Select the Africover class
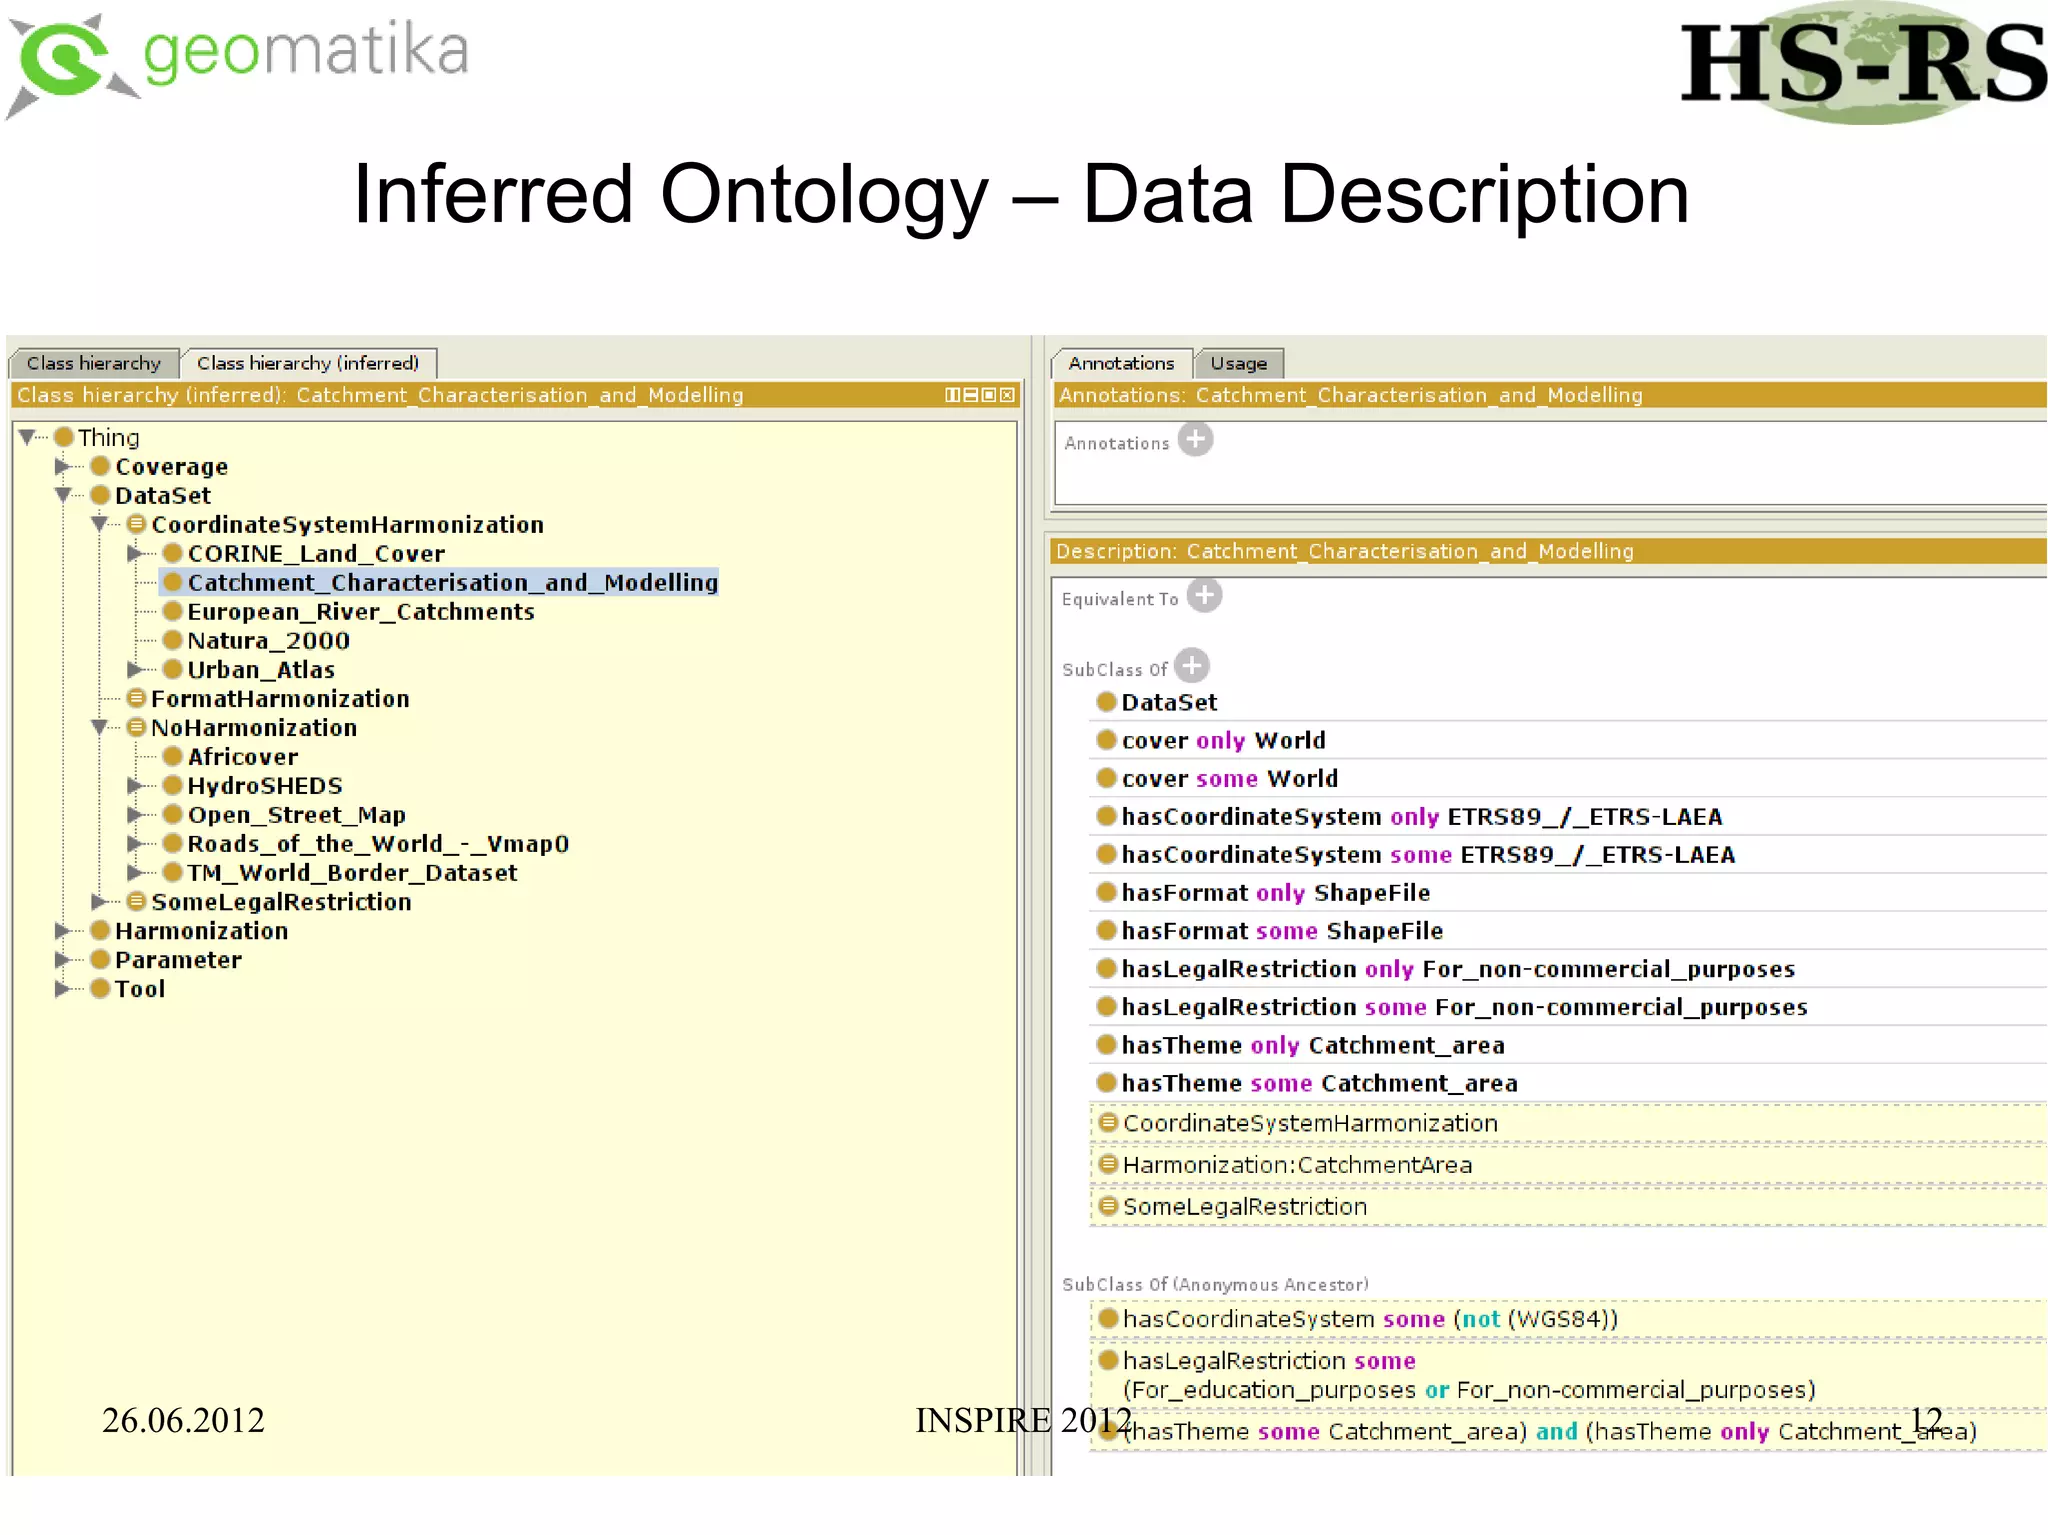 [x=231, y=756]
